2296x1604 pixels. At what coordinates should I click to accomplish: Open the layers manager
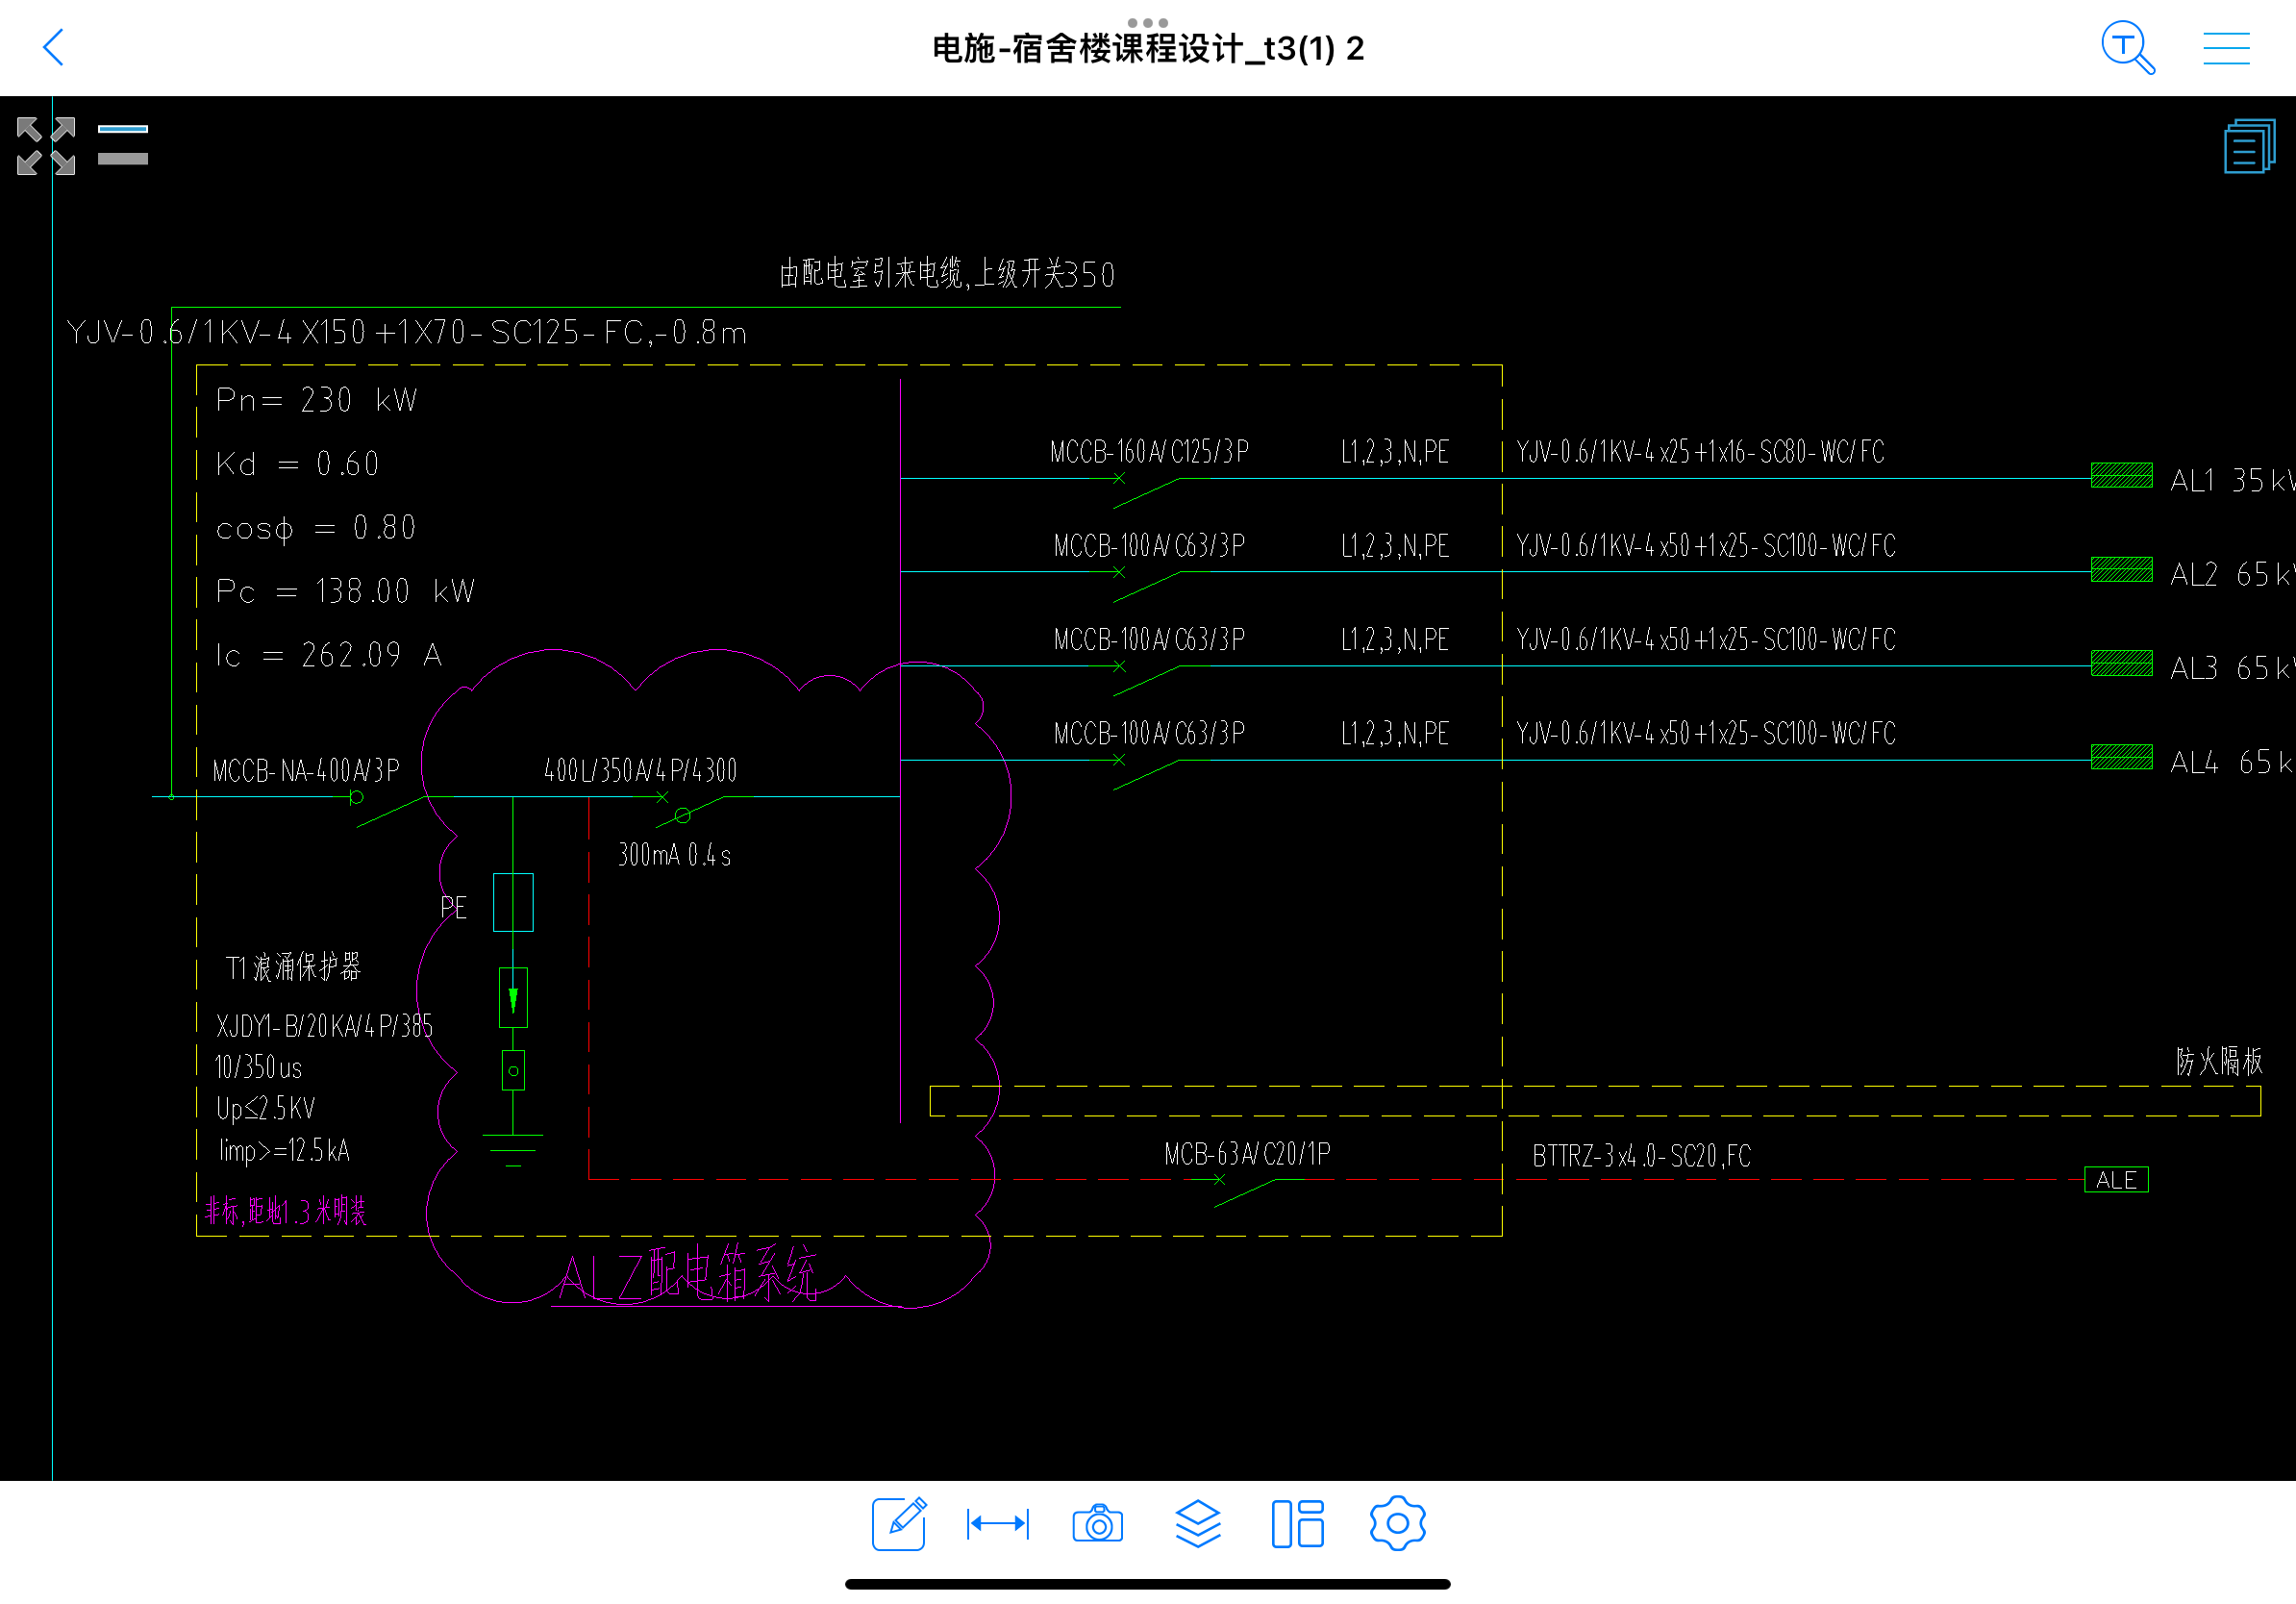1197,1523
